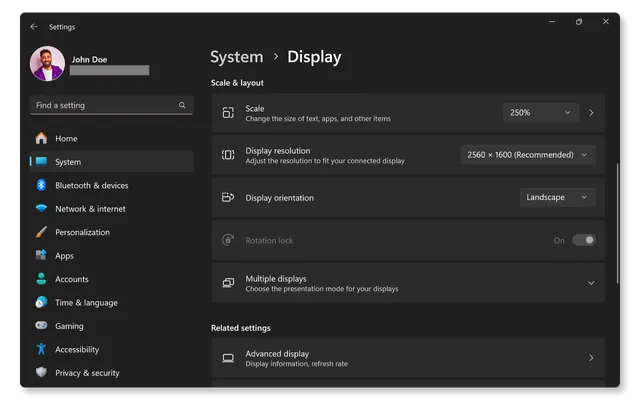Click the Advanced display laptop icon
Viewport: 640px width, 400px height.
coord(228,358)
